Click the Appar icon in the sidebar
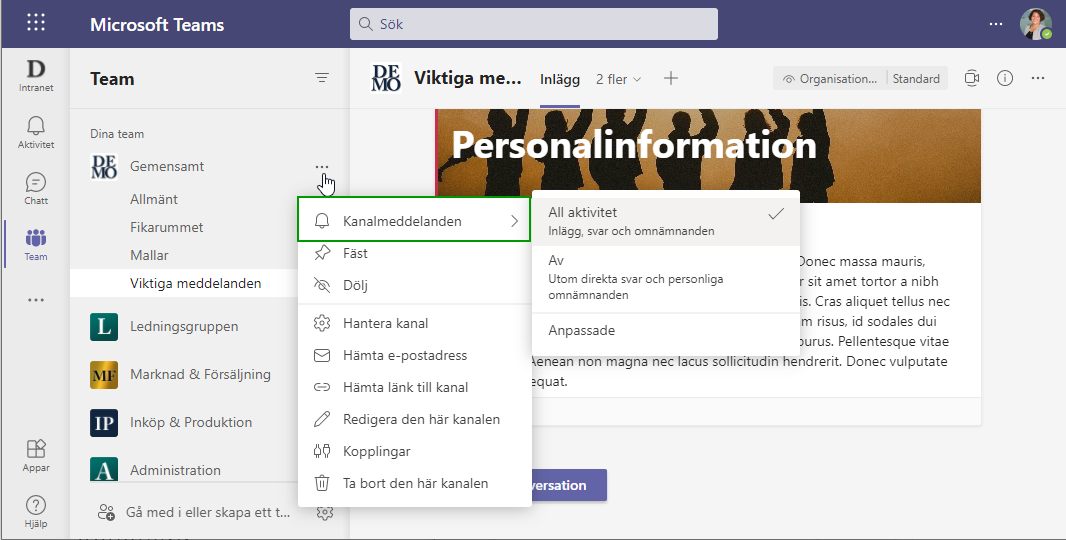 click(36, 454)
